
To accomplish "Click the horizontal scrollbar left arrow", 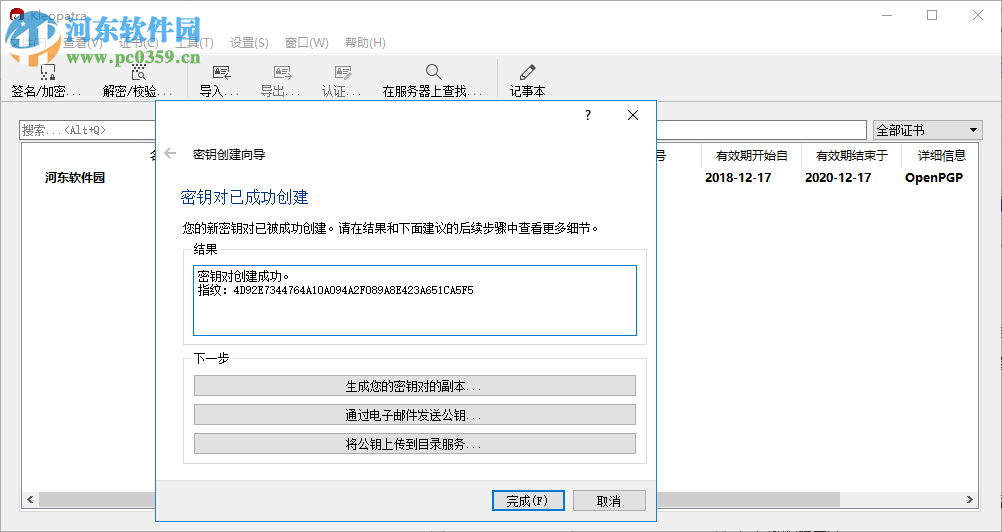I will pyautogui.click(x=29, y=499).
